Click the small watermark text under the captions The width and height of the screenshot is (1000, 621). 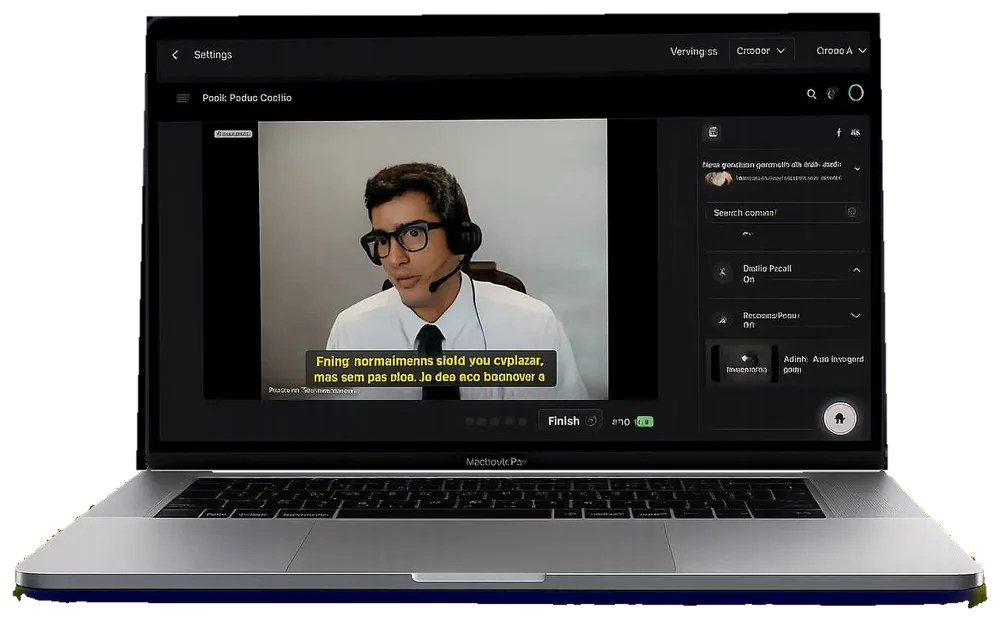(x=312, y=390)
